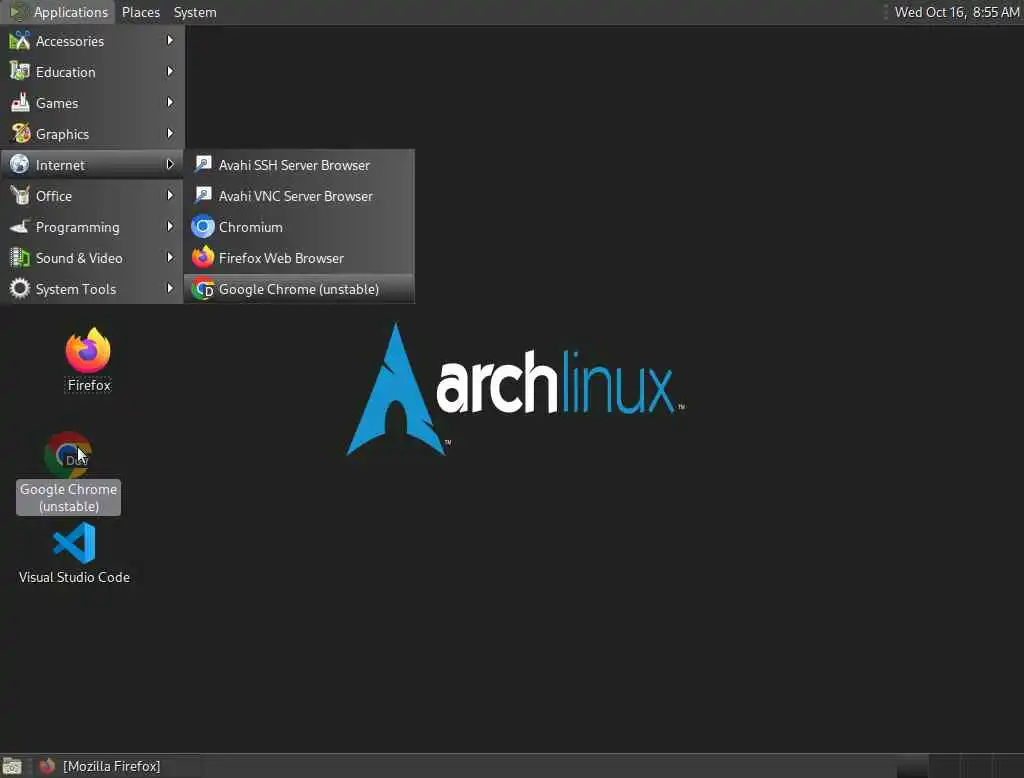Select the Google Chrome Dev desktop icon
1024x778 pixels.
pos(69,455)
